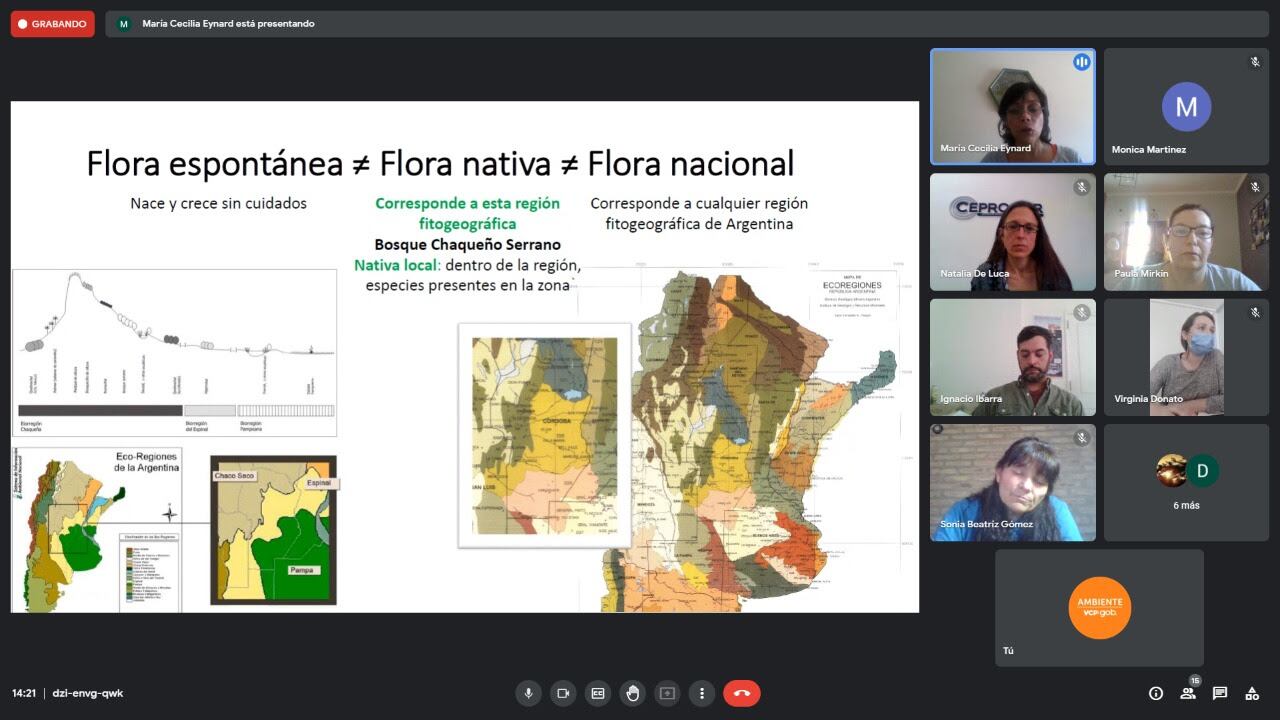Open the chat panel
1280x720 pixels.
click(1220, 693)
